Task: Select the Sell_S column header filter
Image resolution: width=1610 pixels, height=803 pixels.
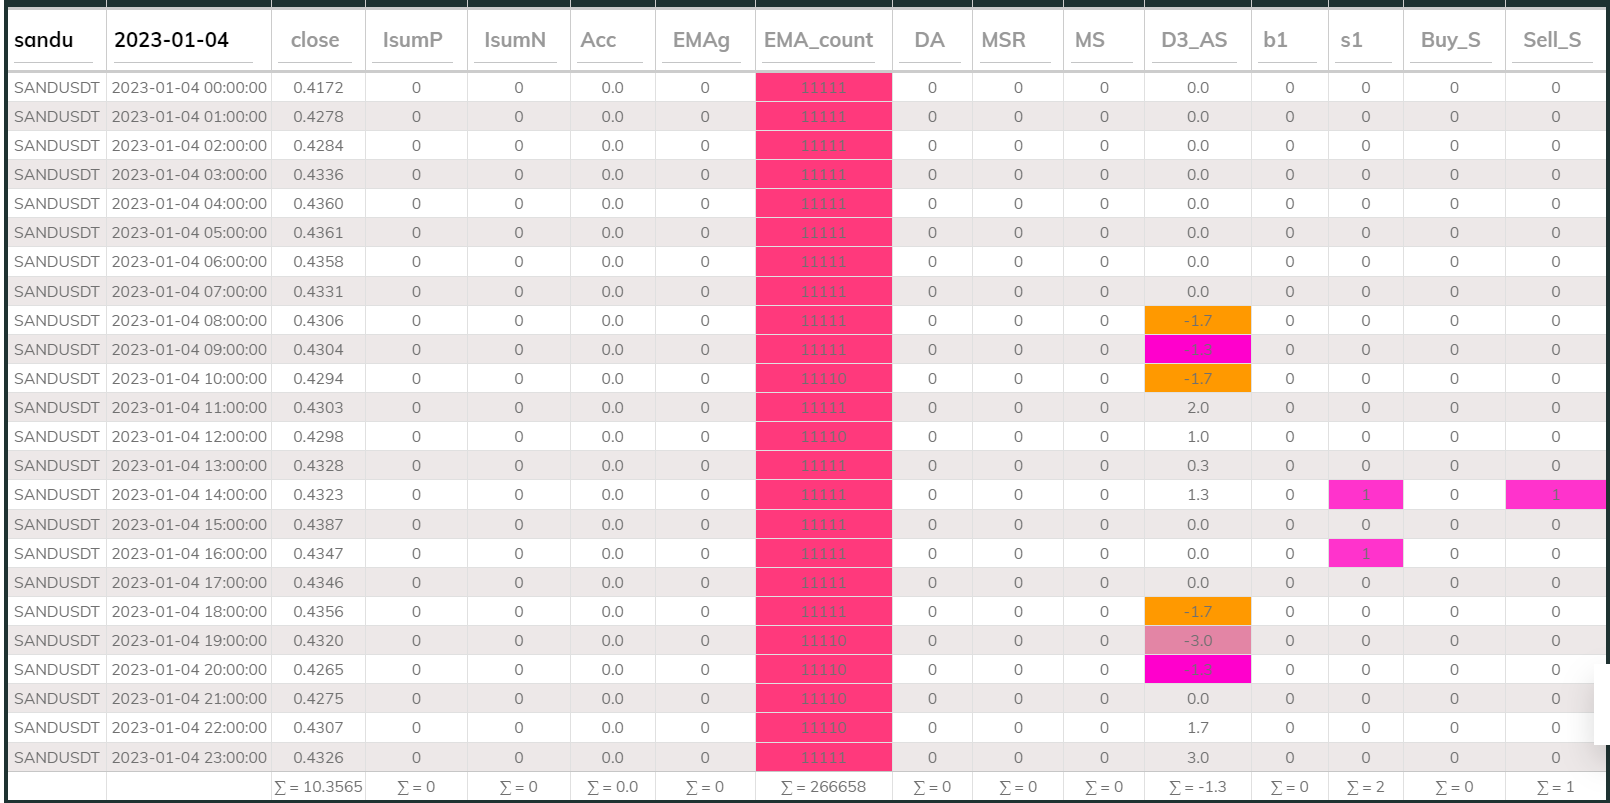Action: (x=1552, y=40)
